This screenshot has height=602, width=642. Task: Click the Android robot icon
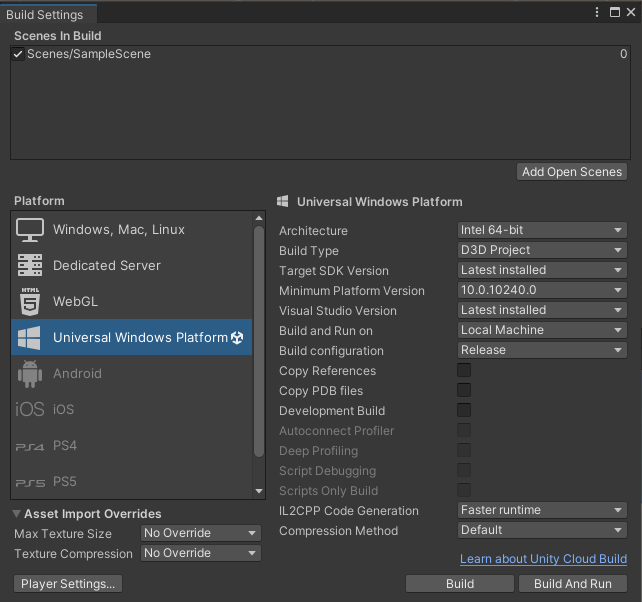point(30,373)
